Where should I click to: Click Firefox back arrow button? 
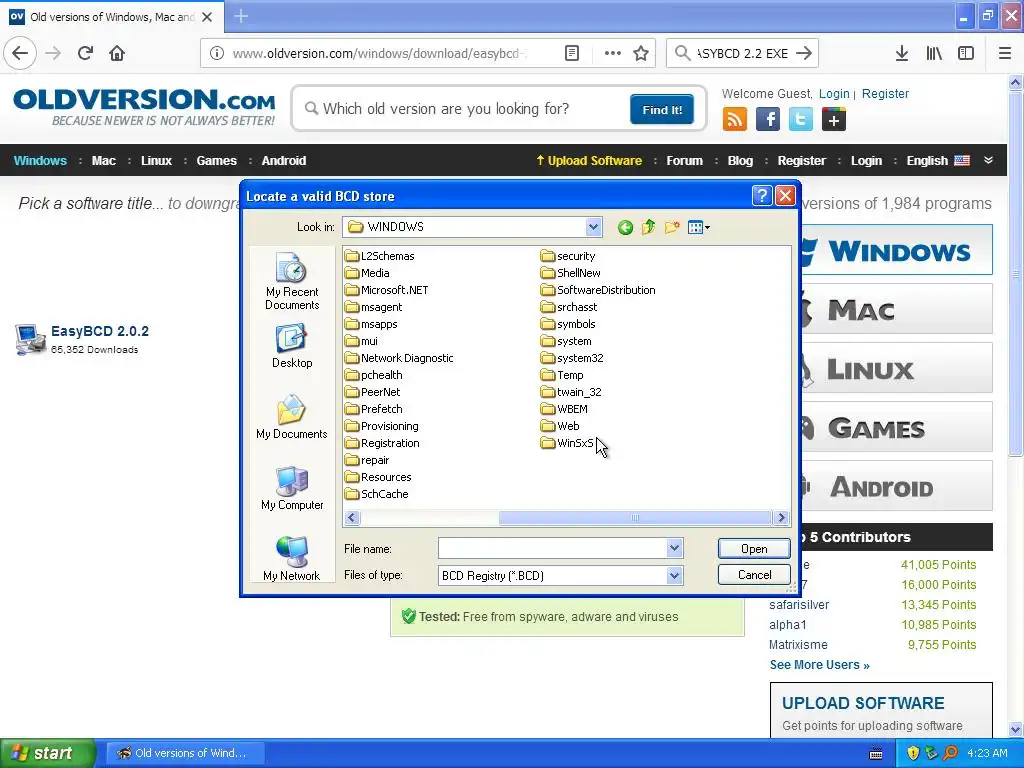[20, 54]
